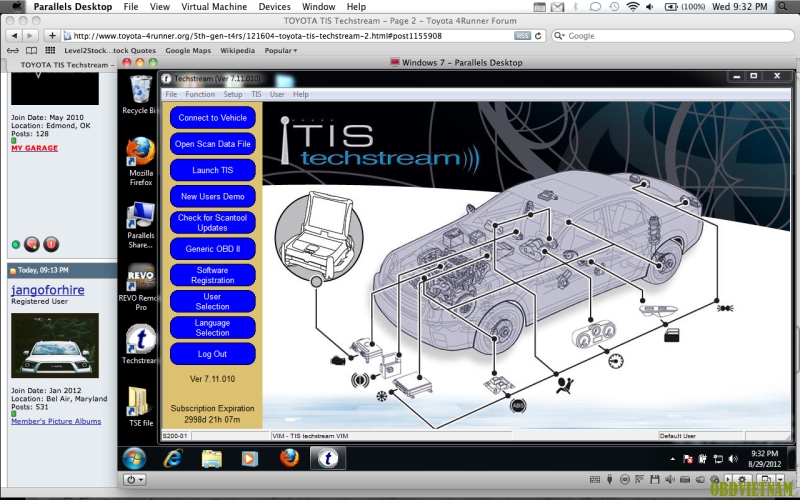Image resolution: width=800 pixels, height=500 pixels.
Task: Open Language Selection
Action: pyautogui.click(x=212, y=328)
